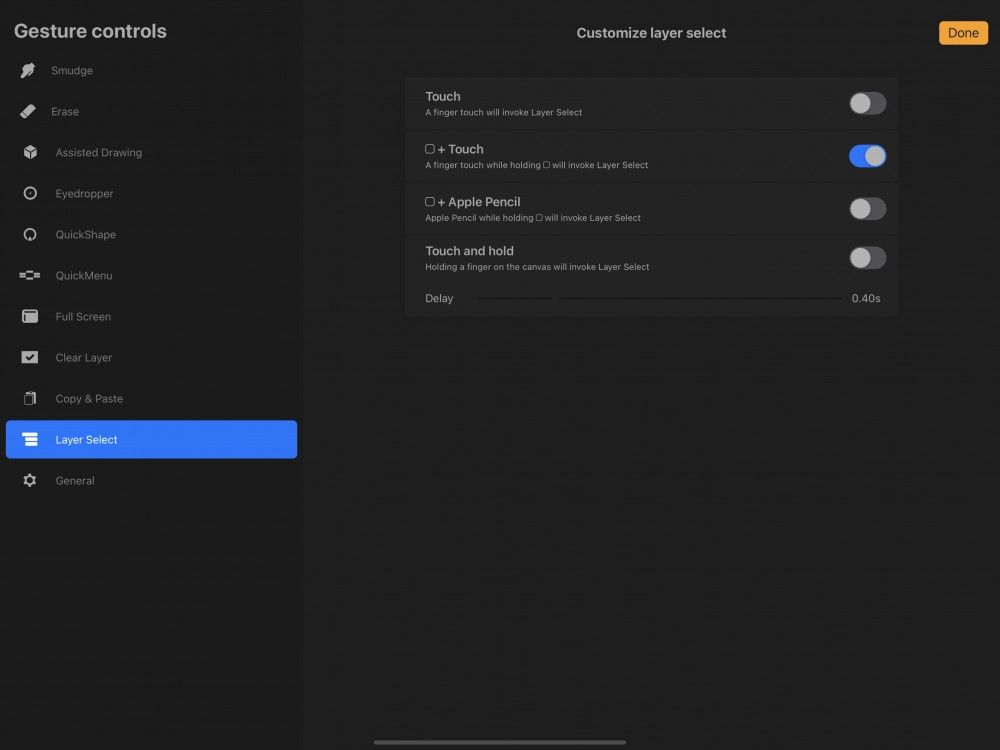The image size is (1000, 750).
Task: Select the Smudge gesture icon
Action: (30, 70)
